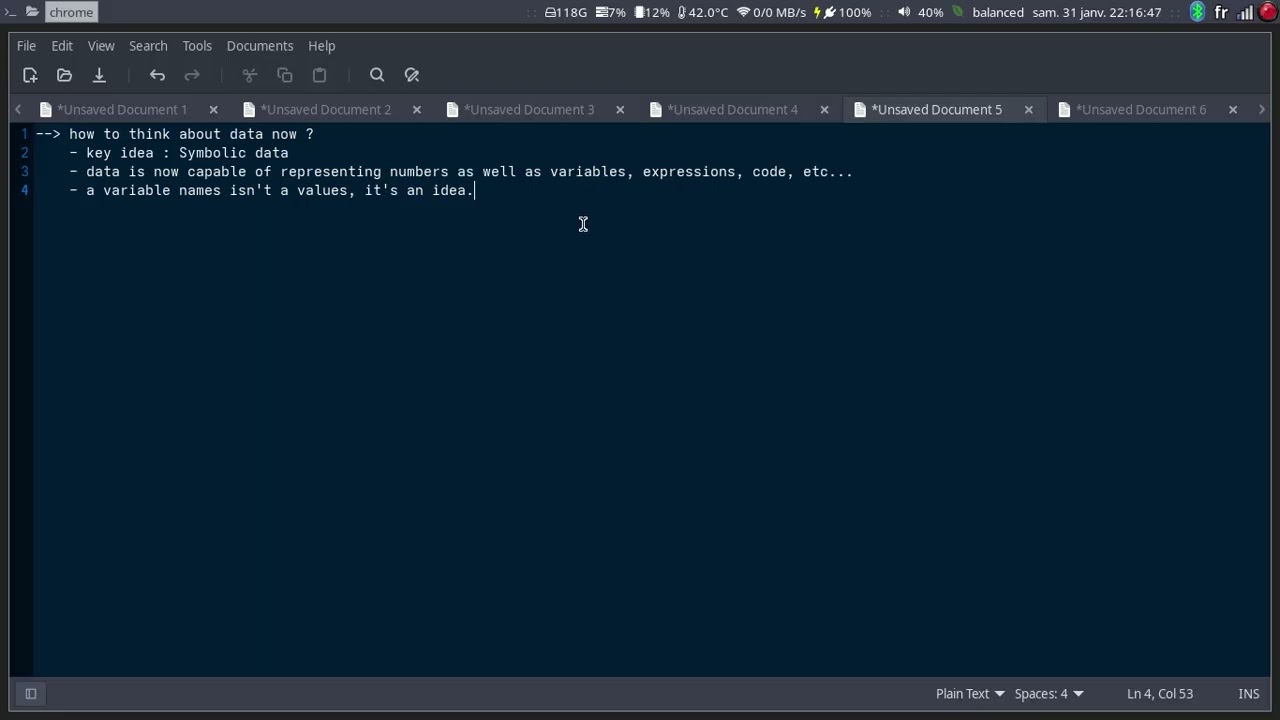Screen dimensions: 1280x720
Task: Toggle the INS insert mode indicator
Action: (x=1249, y=693)
